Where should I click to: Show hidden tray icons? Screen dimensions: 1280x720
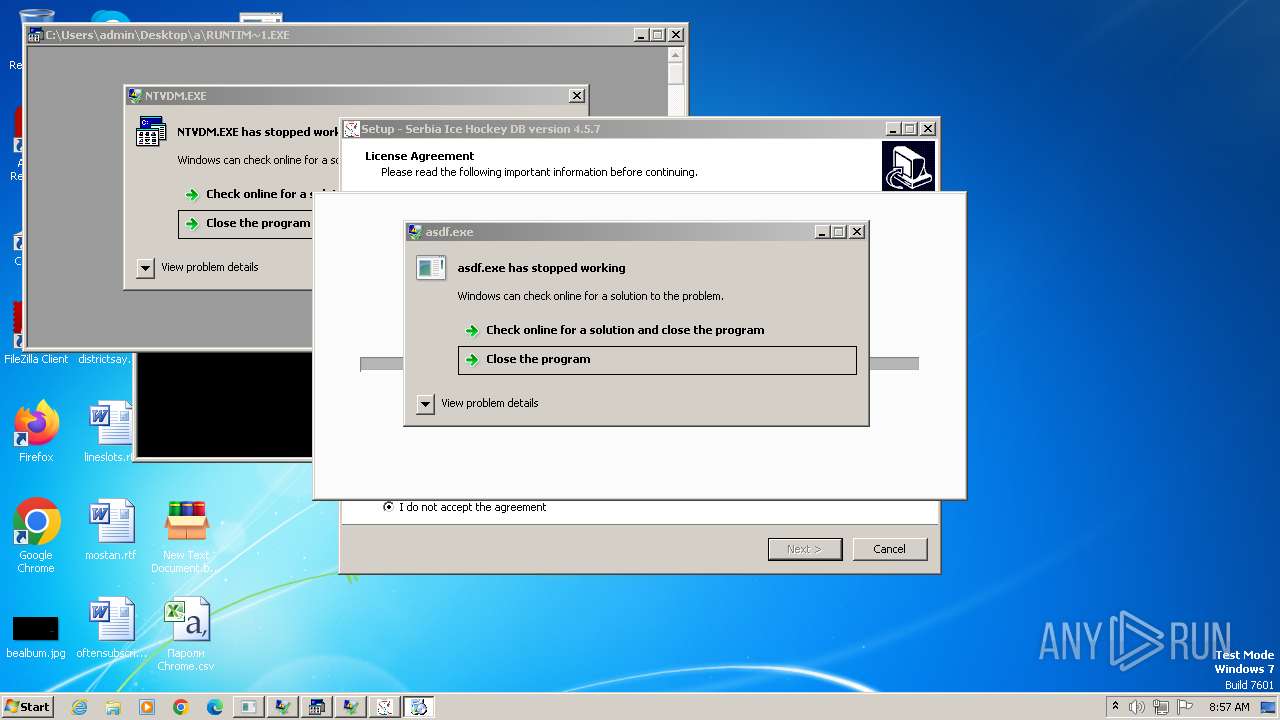(1115, 706)
